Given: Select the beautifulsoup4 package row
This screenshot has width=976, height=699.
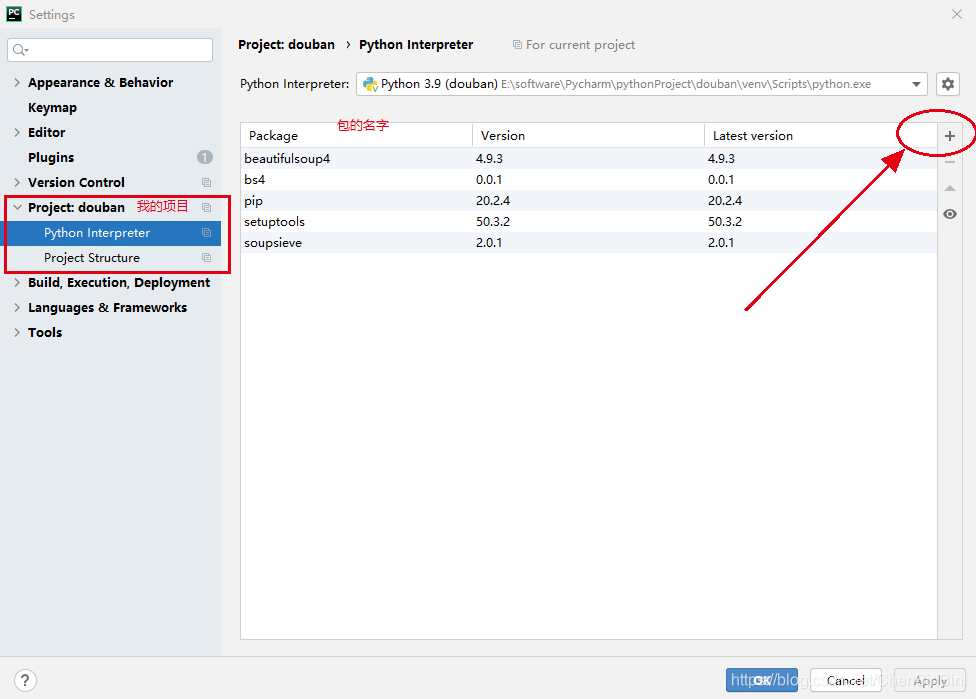Looking at the screenshot, I should 589,159.
